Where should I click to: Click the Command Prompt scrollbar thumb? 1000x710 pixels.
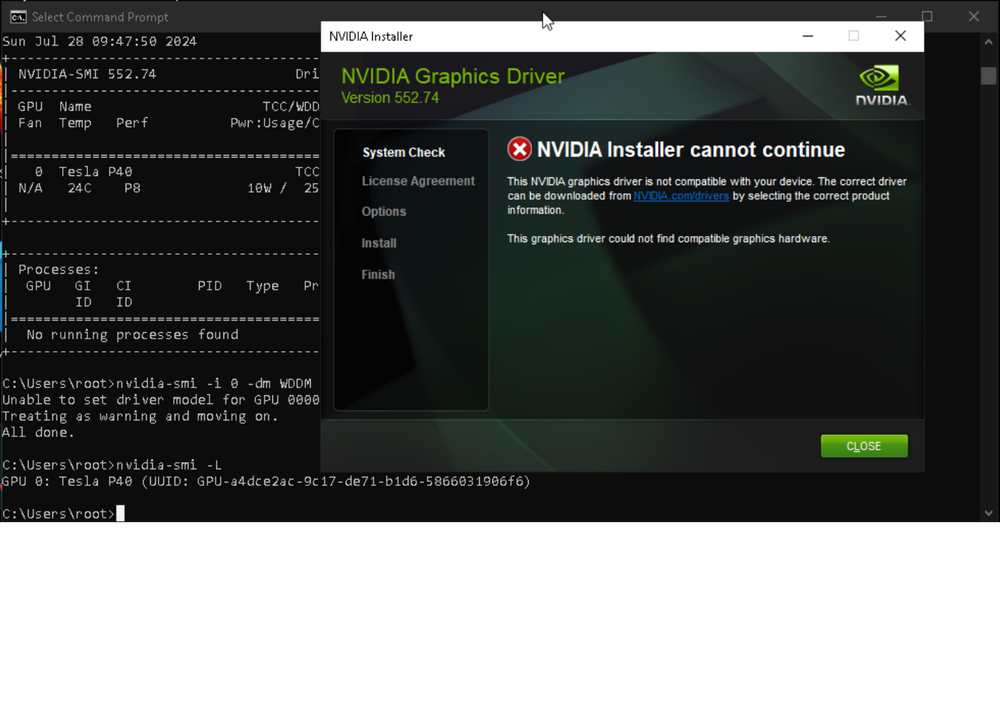pos(989,75)
